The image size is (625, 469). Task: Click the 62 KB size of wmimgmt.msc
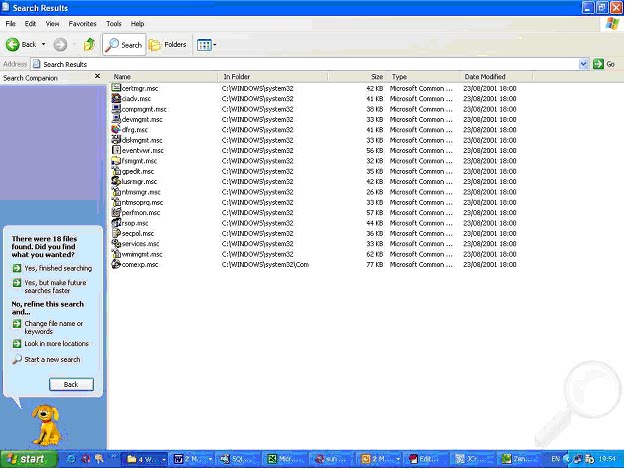[375, 254]
